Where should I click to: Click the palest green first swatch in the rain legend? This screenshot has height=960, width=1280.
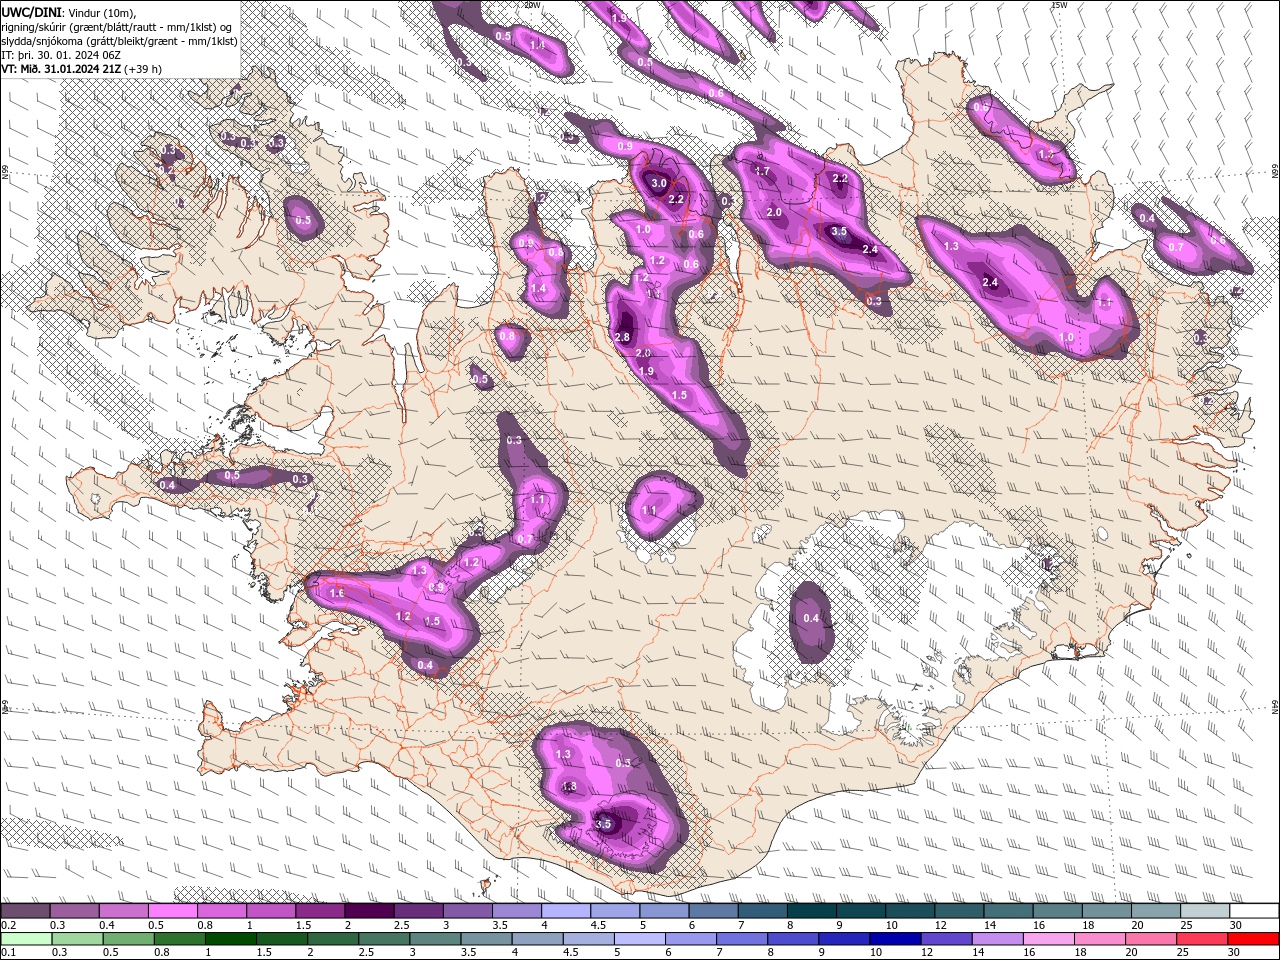[25, 939]
